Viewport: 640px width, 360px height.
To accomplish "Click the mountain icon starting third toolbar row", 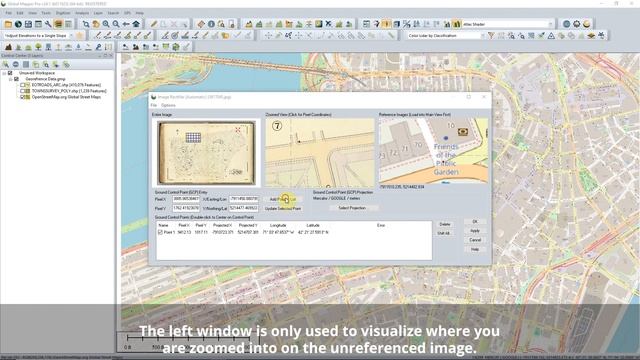I will 8,47.
